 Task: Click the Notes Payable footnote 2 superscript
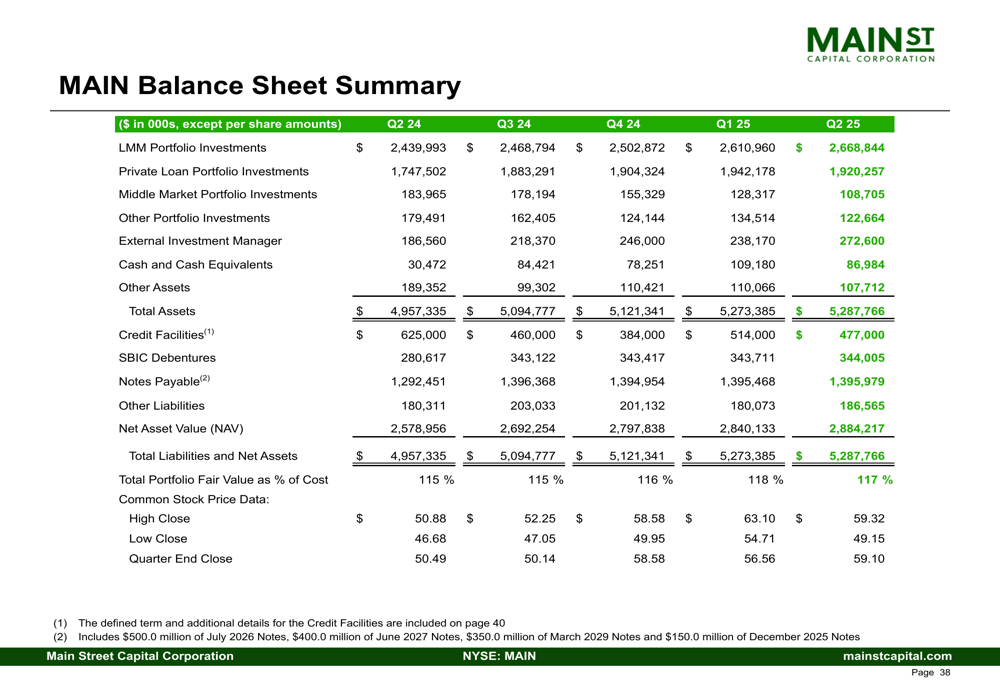(205, 378)
